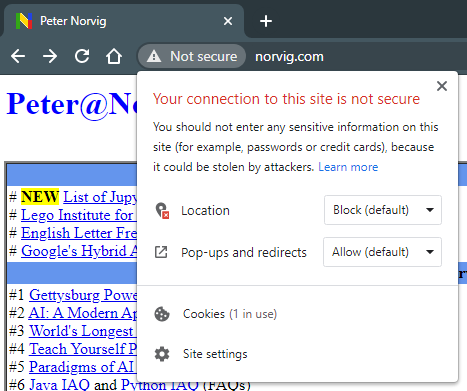Click the Peter@Norvig page heading
The width and height of the screenshot is (467, 391).
pyautogui.click(x=72, y=104)
